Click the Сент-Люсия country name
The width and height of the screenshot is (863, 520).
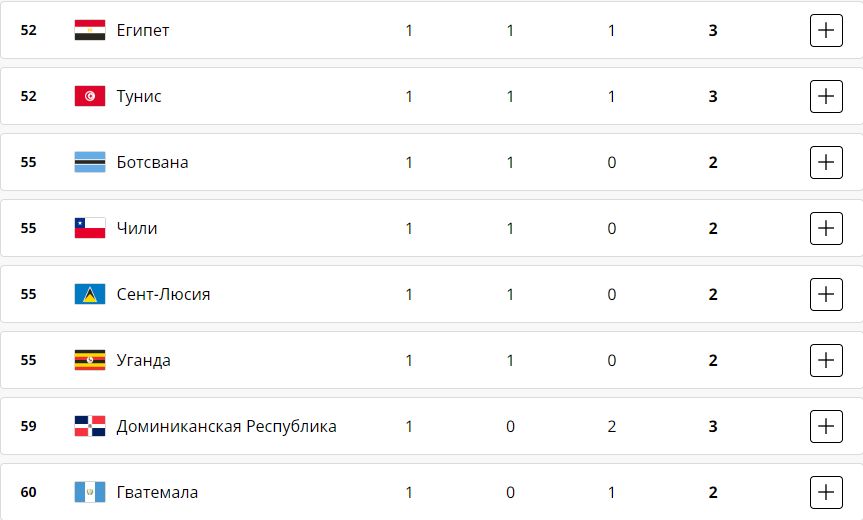tap(163, 294)
